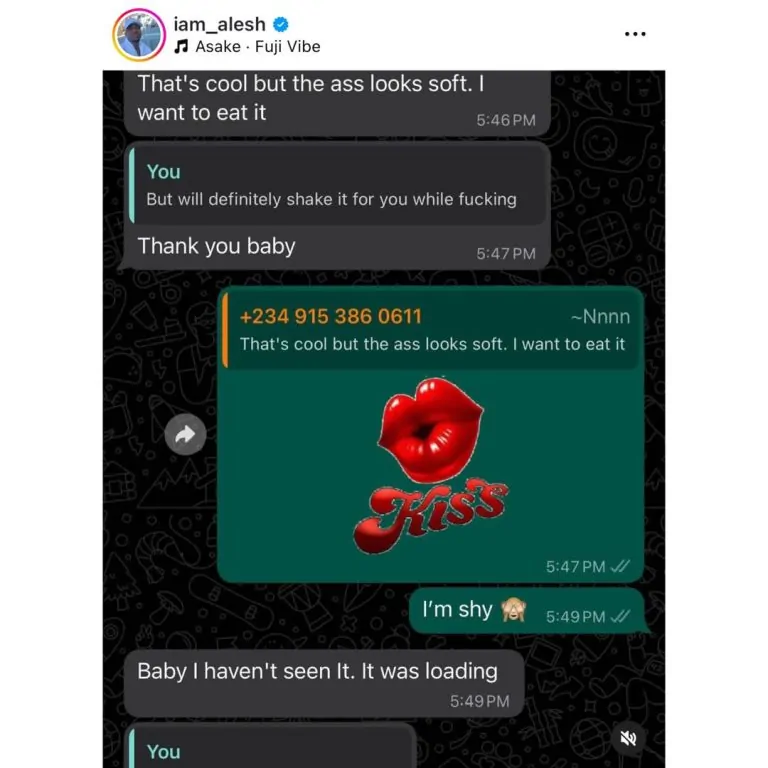Viewport: 768px width, 768px height.
Task: Click the read ticks beside 5:49 PM
Action: click(621, 616)
